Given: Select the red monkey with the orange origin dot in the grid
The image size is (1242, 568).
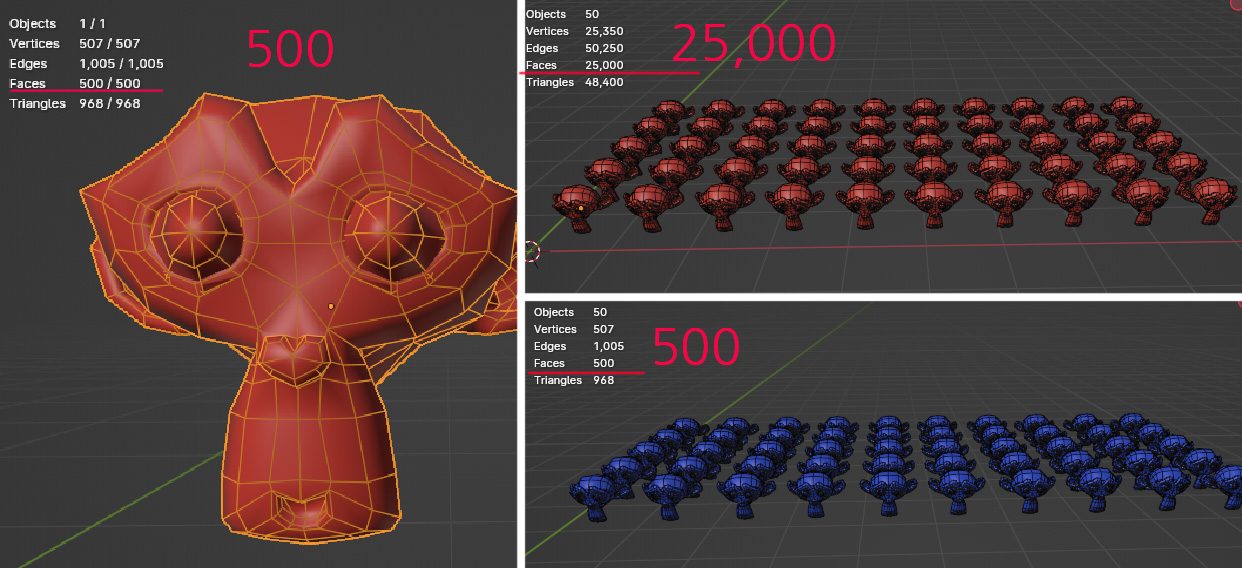Looking at the screenshot, I should [578, 207].
